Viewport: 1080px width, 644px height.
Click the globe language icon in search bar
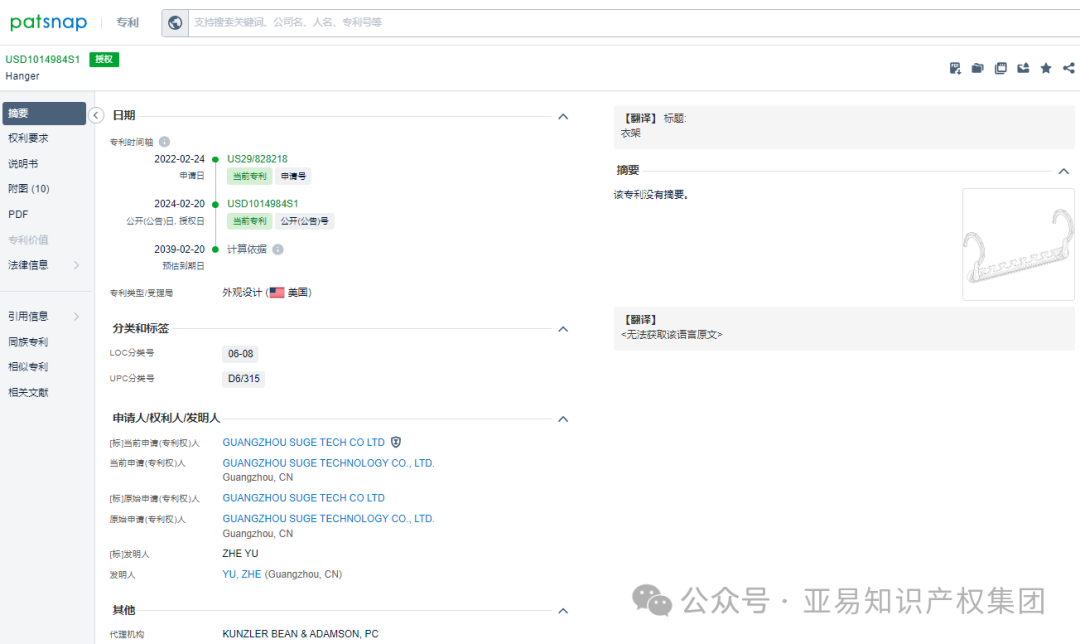(x=175, y=22)
